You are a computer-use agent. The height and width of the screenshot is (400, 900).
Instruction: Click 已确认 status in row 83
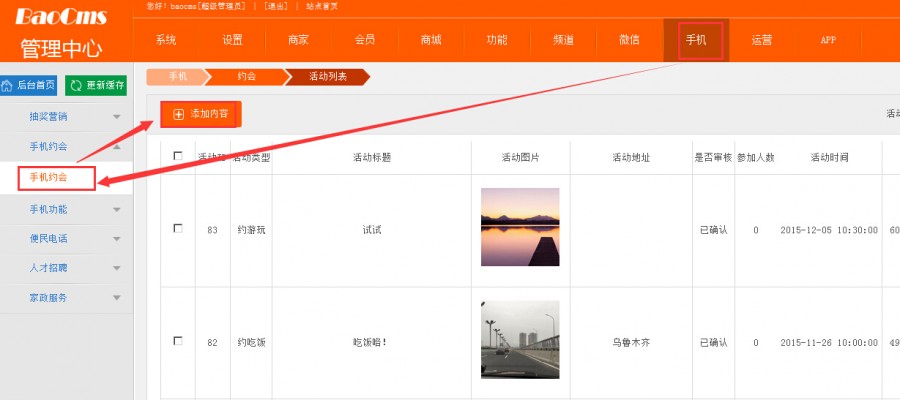[x=713, y=230]
